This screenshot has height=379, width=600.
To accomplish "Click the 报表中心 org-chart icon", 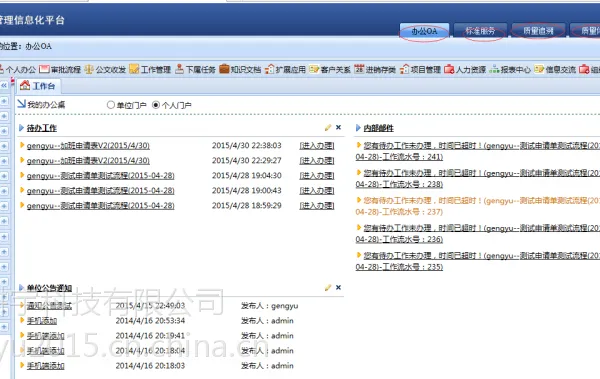I will click(494, 69).
